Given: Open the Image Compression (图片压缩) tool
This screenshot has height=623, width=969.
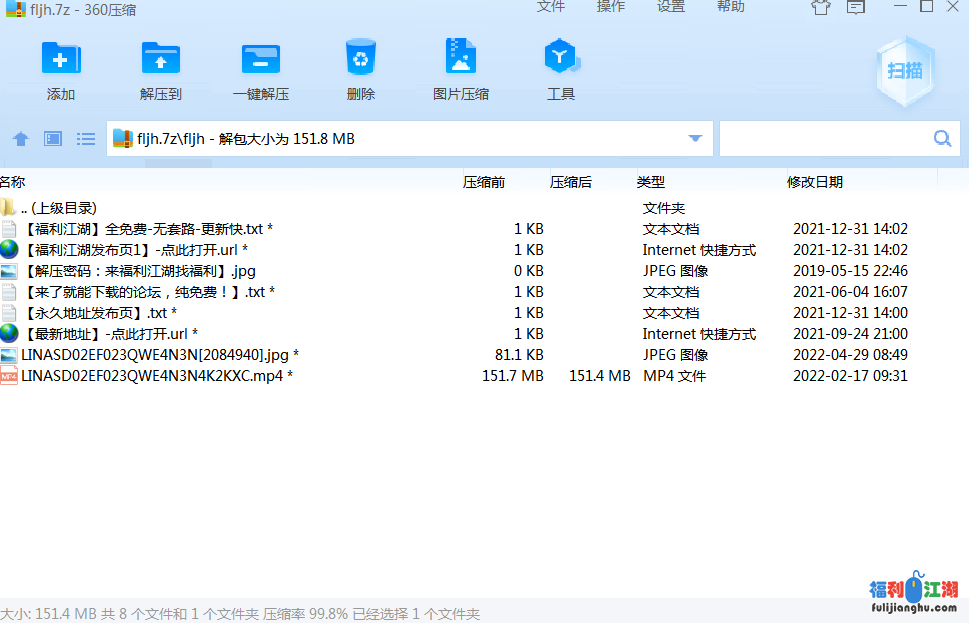Looking at the screenshot, I should pos(461,60).
